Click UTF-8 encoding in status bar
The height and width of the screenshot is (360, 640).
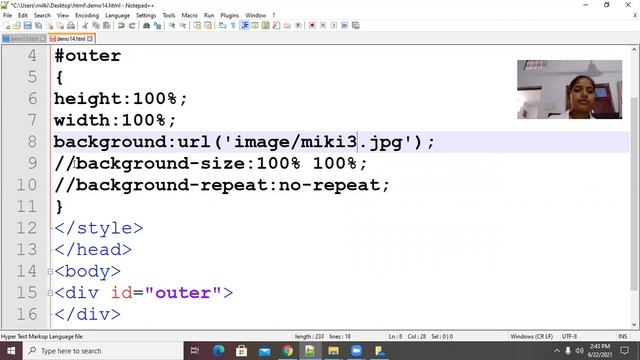(x=569, y=337)
